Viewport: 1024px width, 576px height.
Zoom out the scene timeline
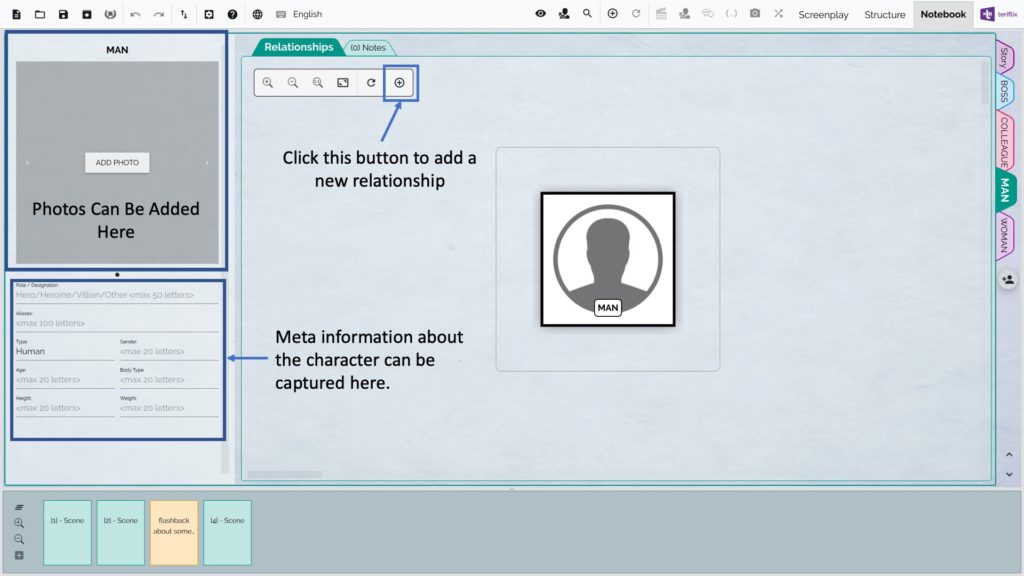click(x=19, y=539)
